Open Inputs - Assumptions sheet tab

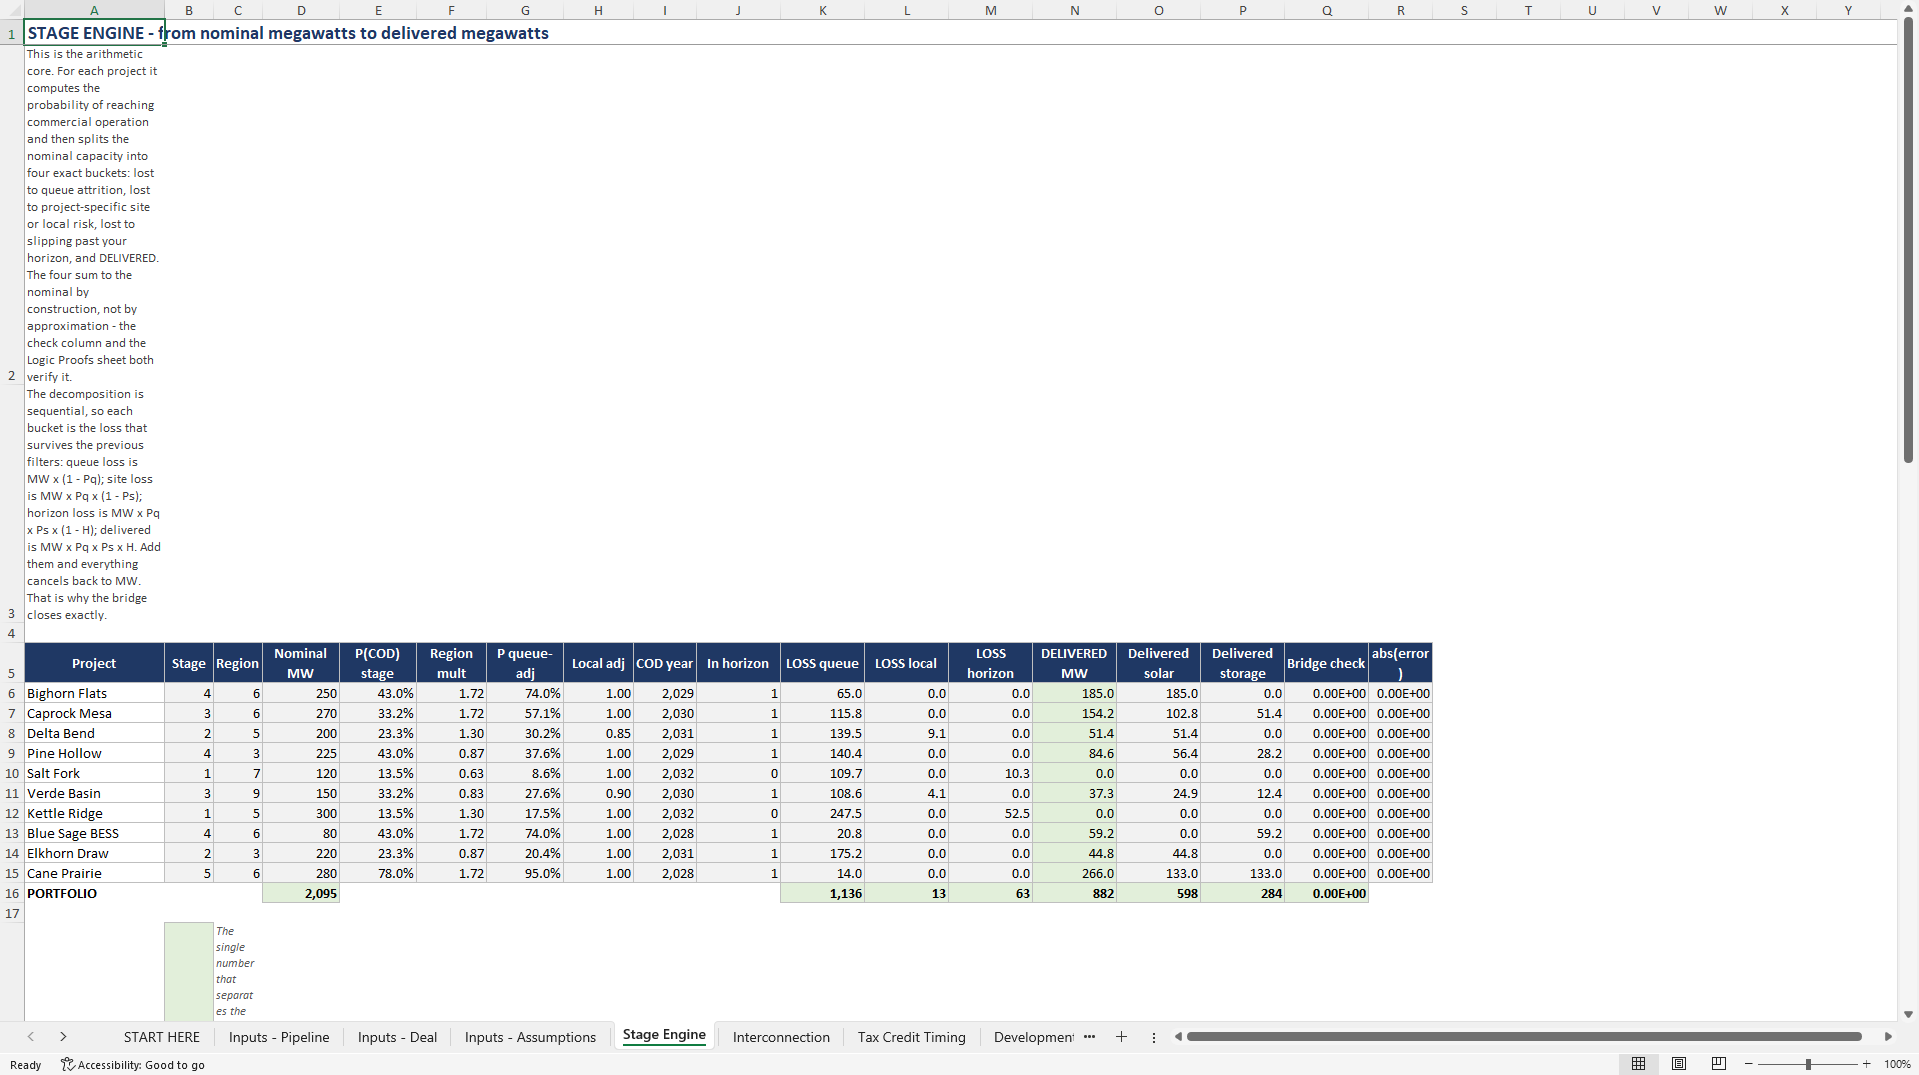530,1037
